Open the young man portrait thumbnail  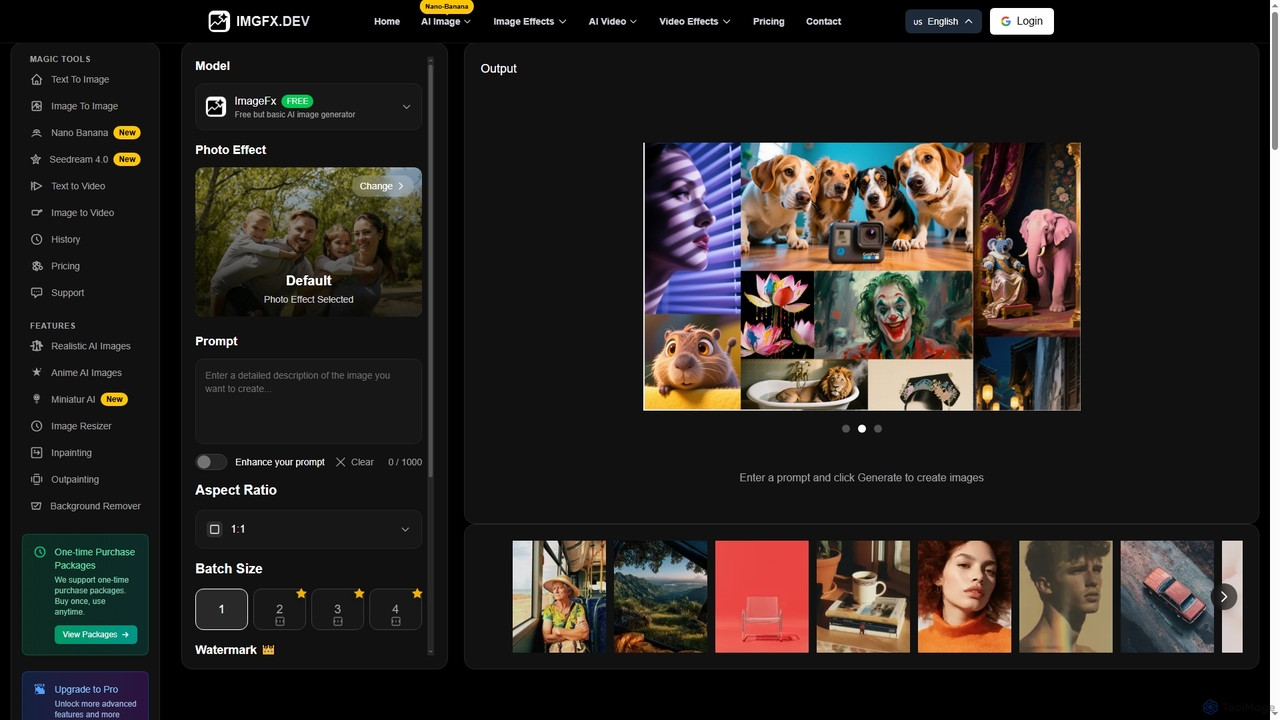(x=1066, y=597)
